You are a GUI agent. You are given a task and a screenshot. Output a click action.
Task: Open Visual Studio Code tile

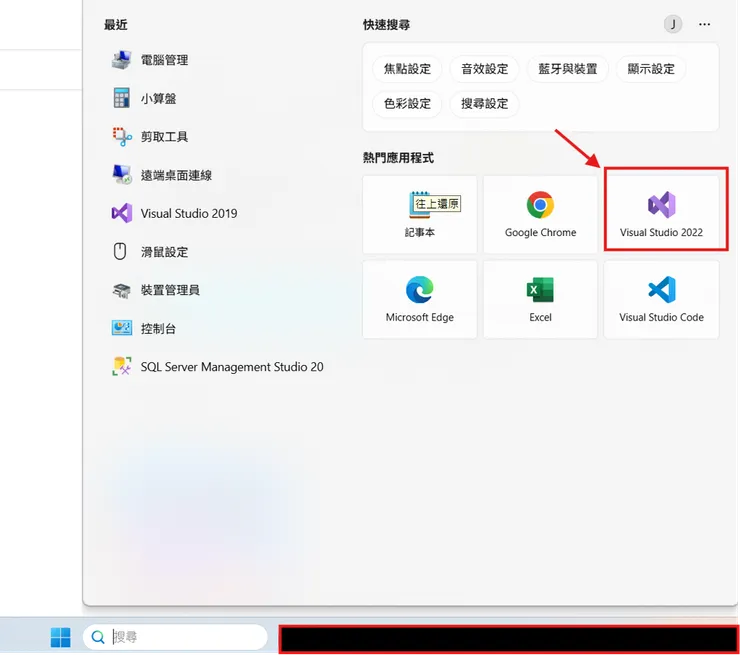pyautogui.click(x=661, y=299)
